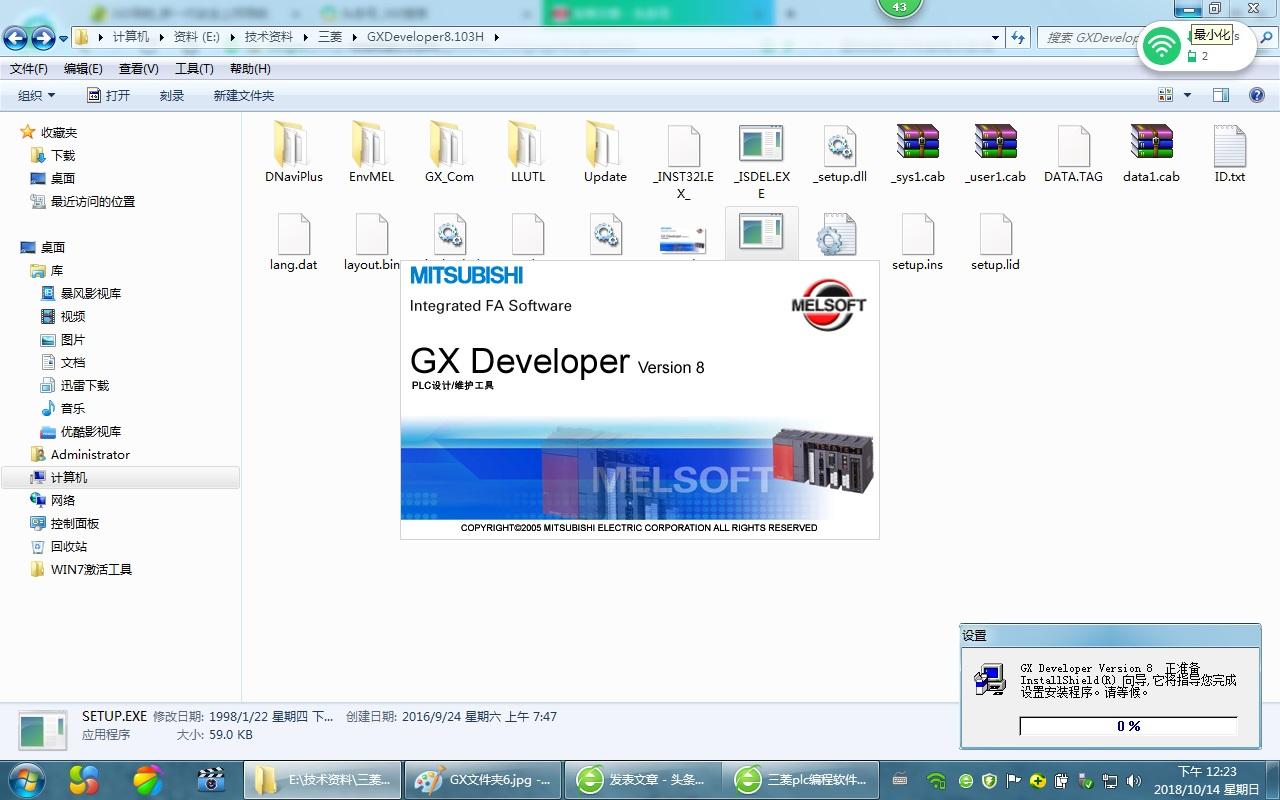
Task: Select 控制面板 in the navigation pane
Action: 75,524
